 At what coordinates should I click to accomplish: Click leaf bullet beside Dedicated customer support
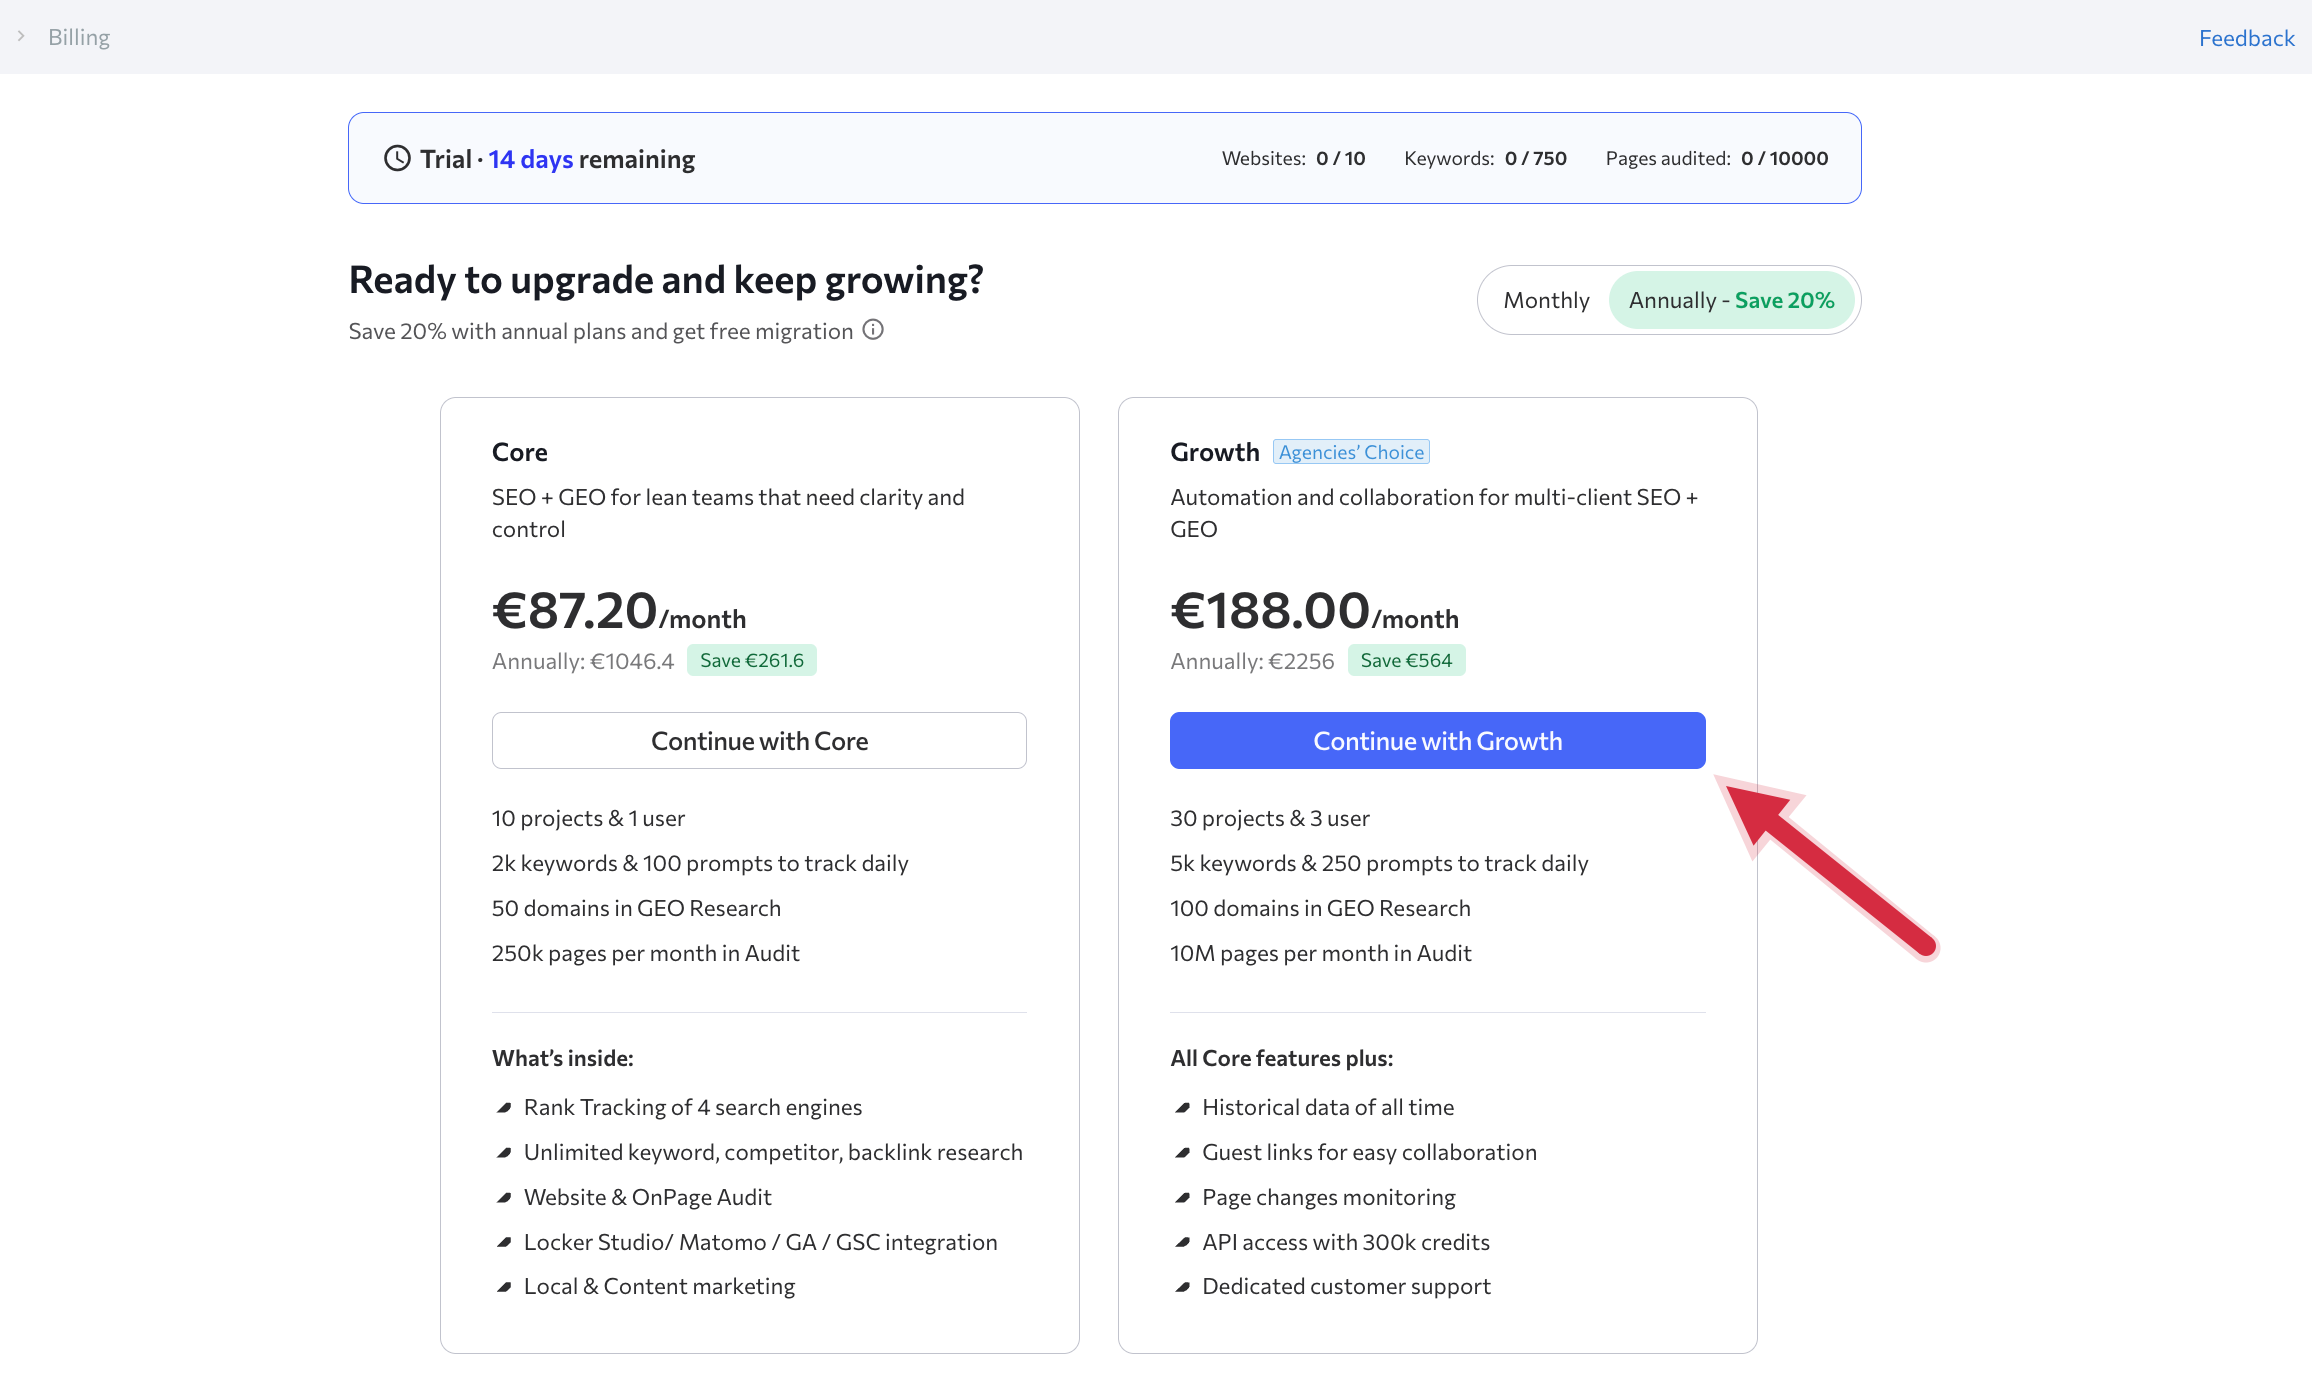(x=1182, y=1287)
